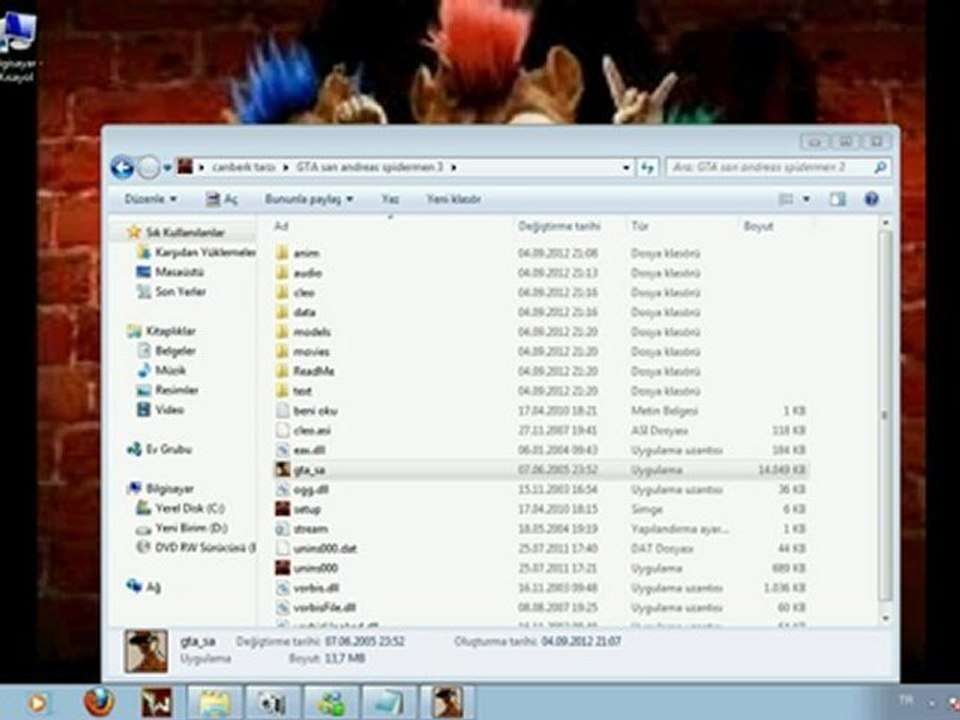Click the folder icon in the address bar

point(185,167)
